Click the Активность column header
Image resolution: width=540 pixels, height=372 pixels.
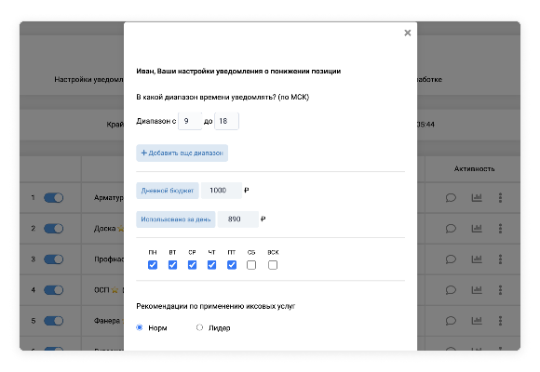tap(474, 169)
